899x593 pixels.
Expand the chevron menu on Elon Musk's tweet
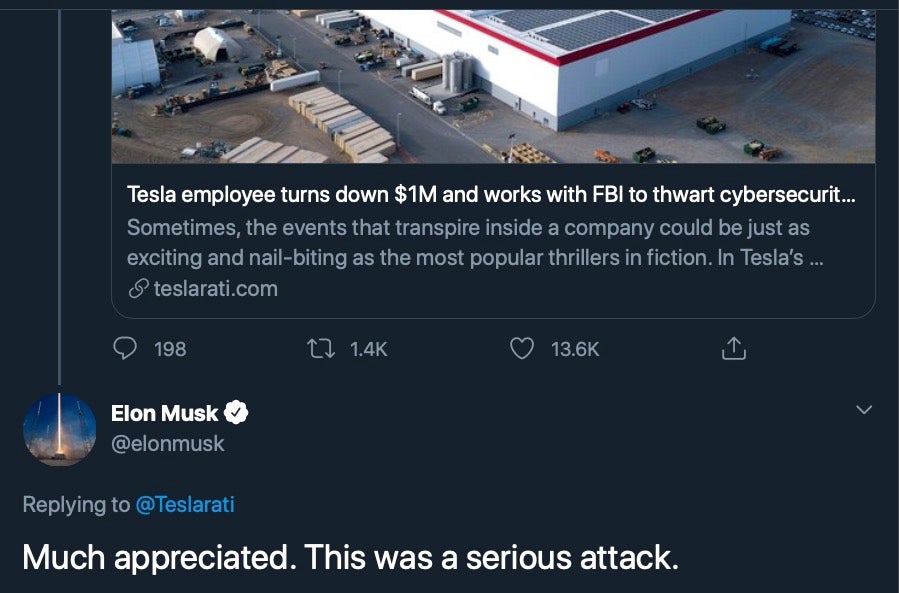[865, 410]
